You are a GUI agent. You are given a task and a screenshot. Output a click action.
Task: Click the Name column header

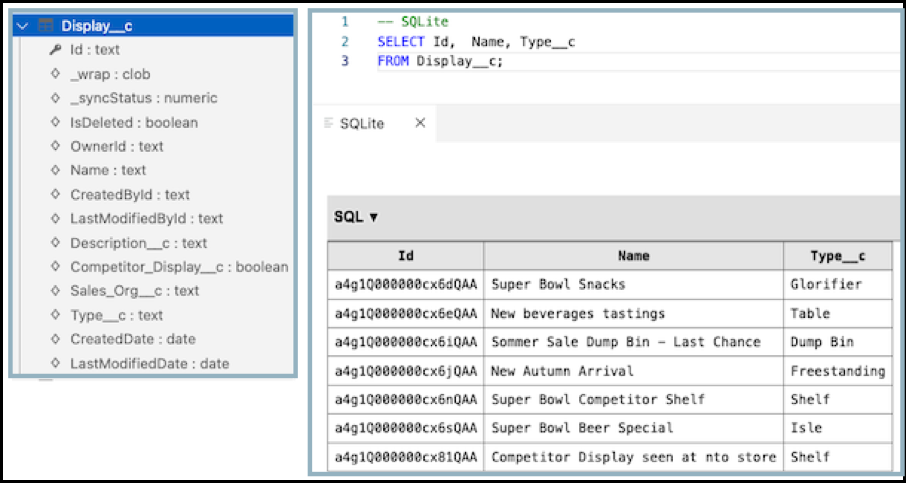click(633, 255)
